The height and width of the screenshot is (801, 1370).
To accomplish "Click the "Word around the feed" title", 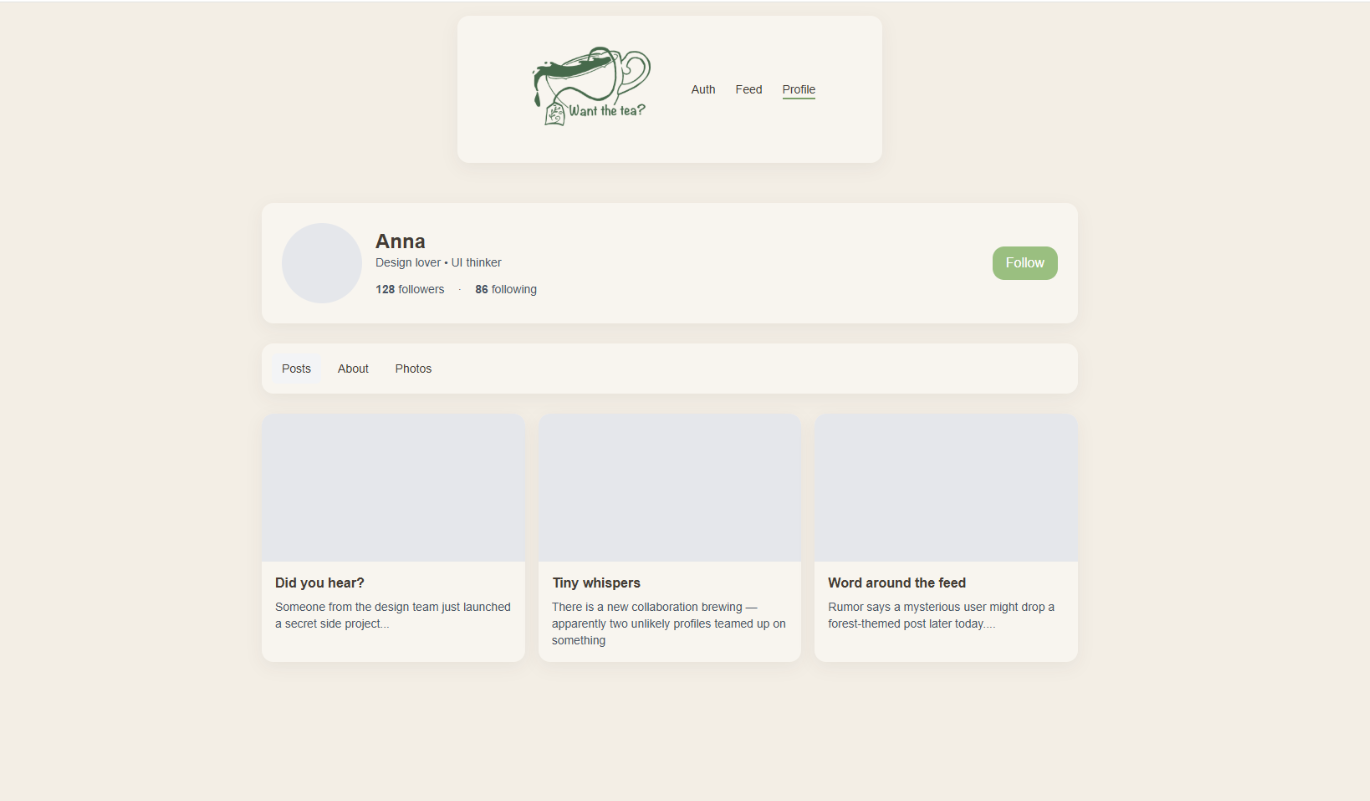I will tap(897, 583).
